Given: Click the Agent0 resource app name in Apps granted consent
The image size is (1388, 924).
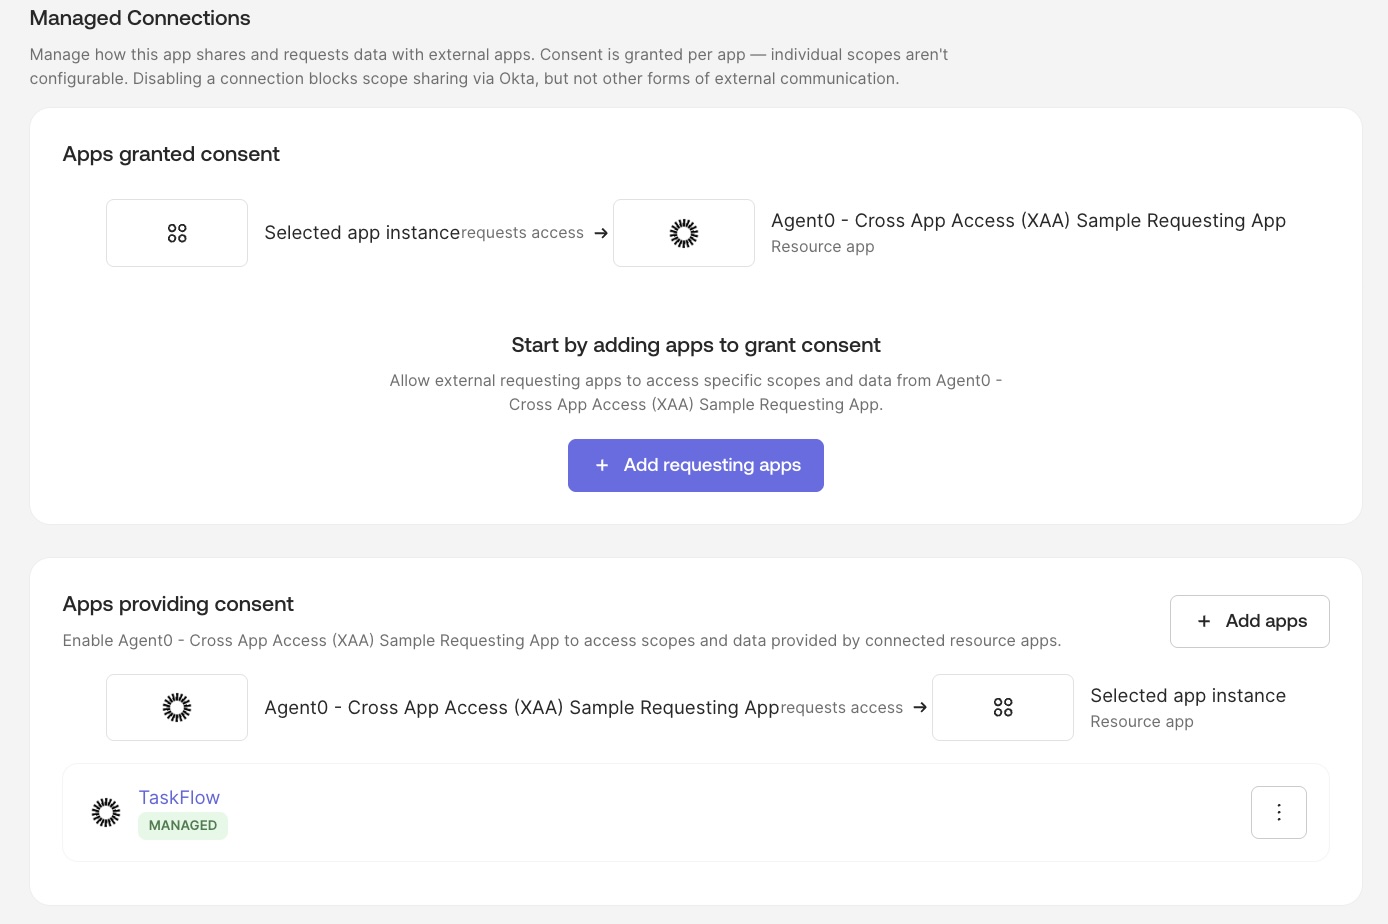Looking at the screenshot, I should (1028, 221).
